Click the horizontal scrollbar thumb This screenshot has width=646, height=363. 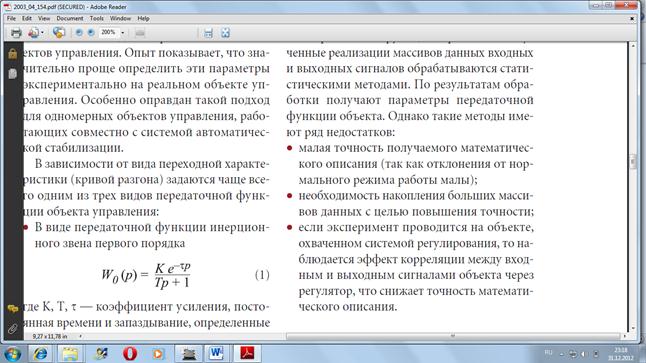[x=452, y=336]
